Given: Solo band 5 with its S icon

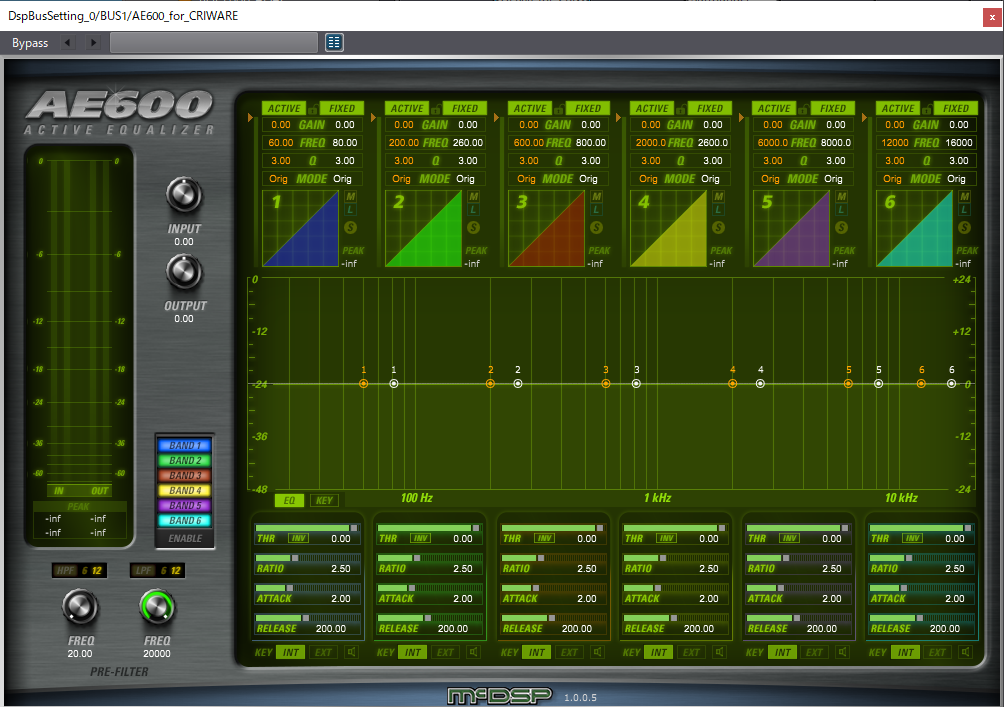Looking at the screenshot, I should pyautogui.click(x=841, y=227).
